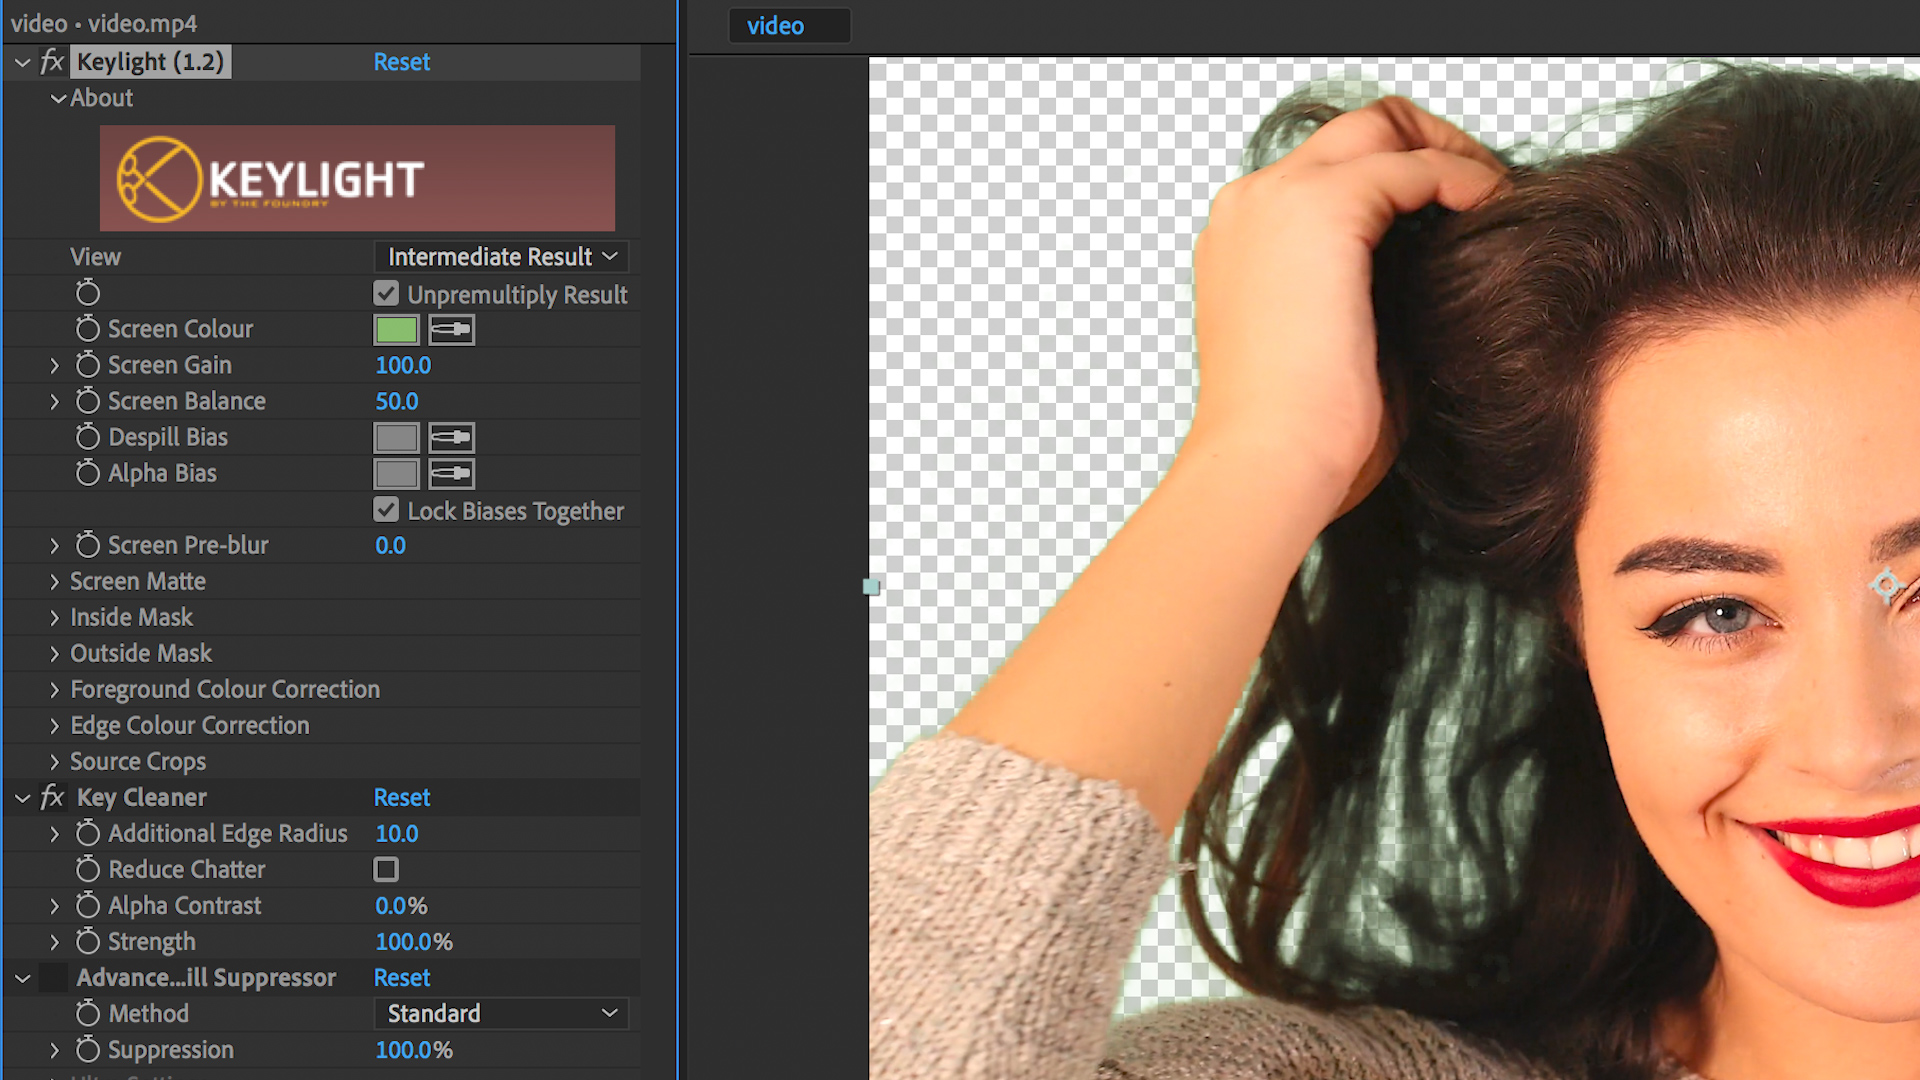
Task: Open the Method dropdown set to Standard
Action: pyautogui.click(x=501, y=1013)
